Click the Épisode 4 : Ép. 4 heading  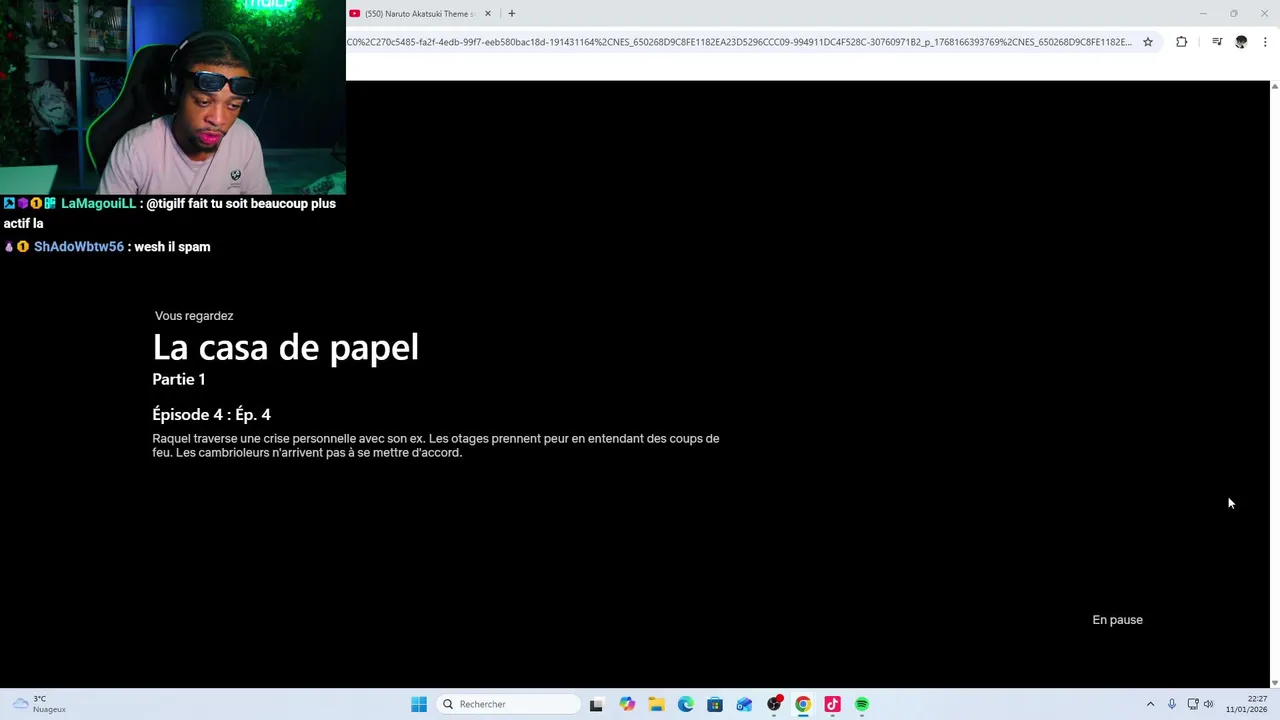tap(211, 414)
